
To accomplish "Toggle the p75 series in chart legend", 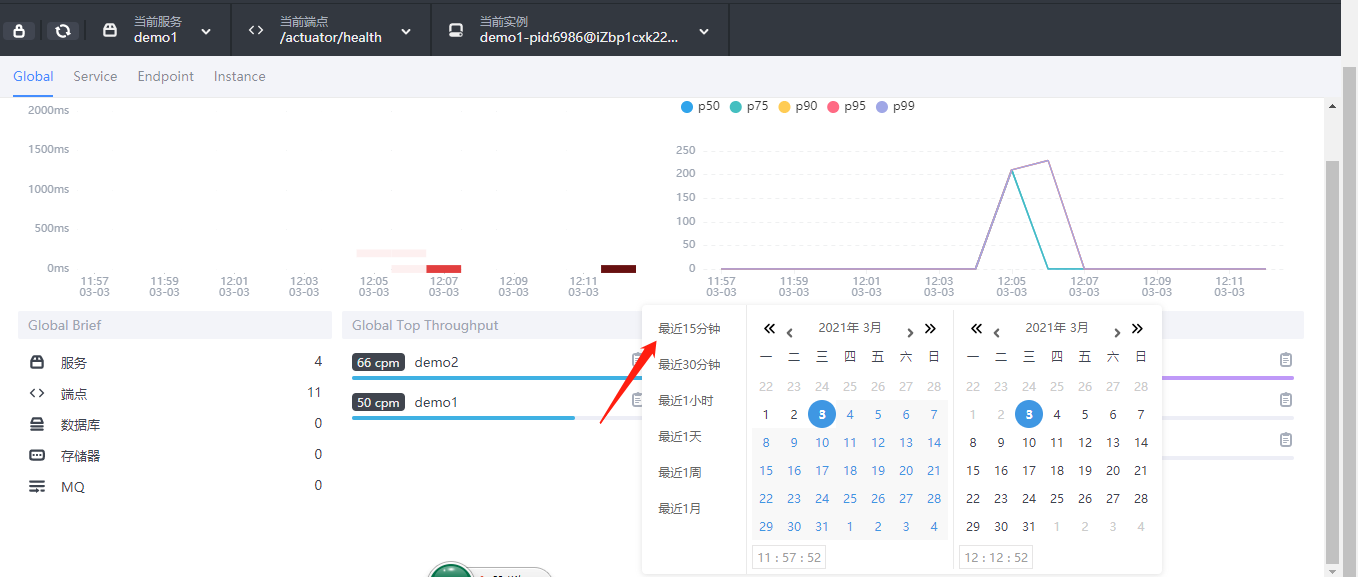I will tap(749, 106).
